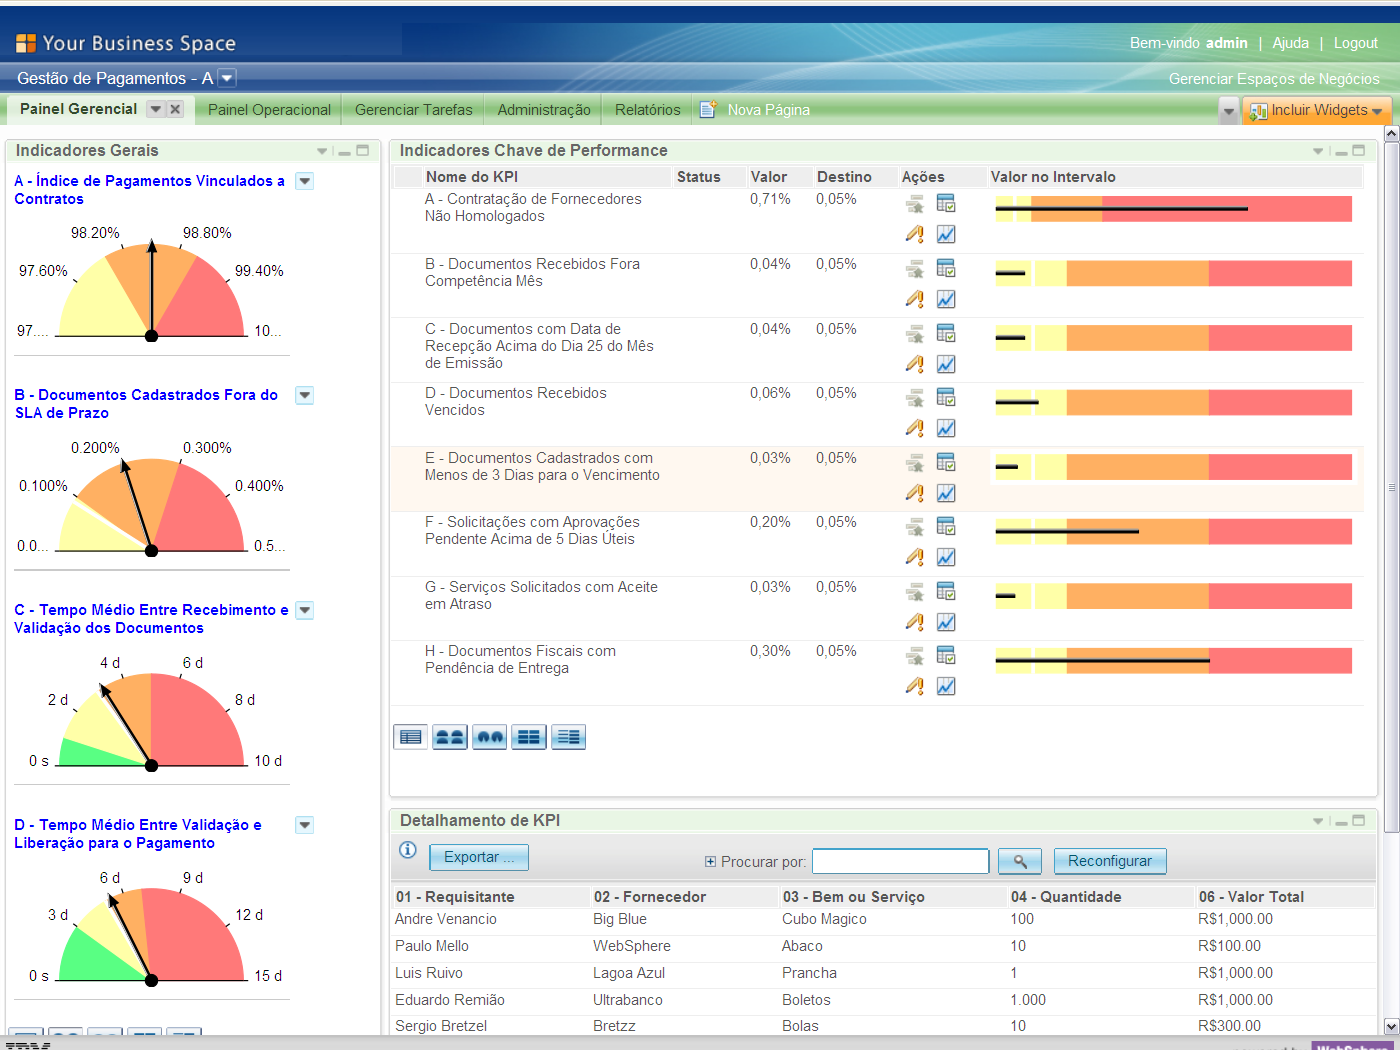The height and width of the screenshot is (1050, 1400).
Task: Open the tab list dropdown left of Incluir Widgets
Action: [x=1229, y=111]
